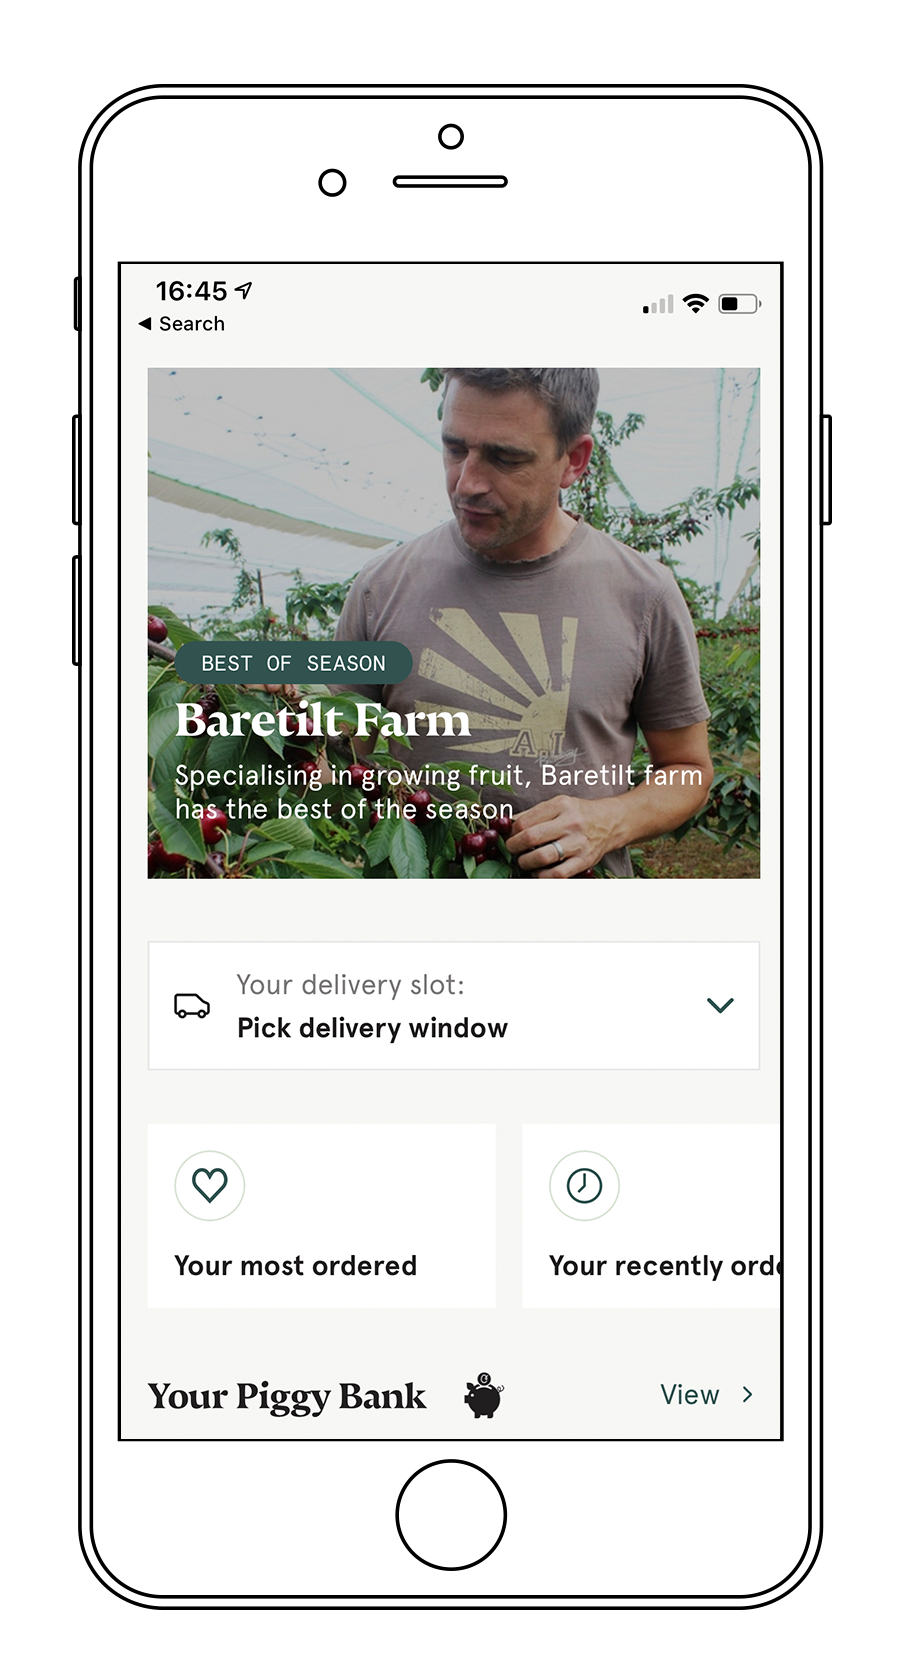This screenshot has width=908, height=1667.
Task: Expand the delivery slot chevron
Action: coord(721,1005)
